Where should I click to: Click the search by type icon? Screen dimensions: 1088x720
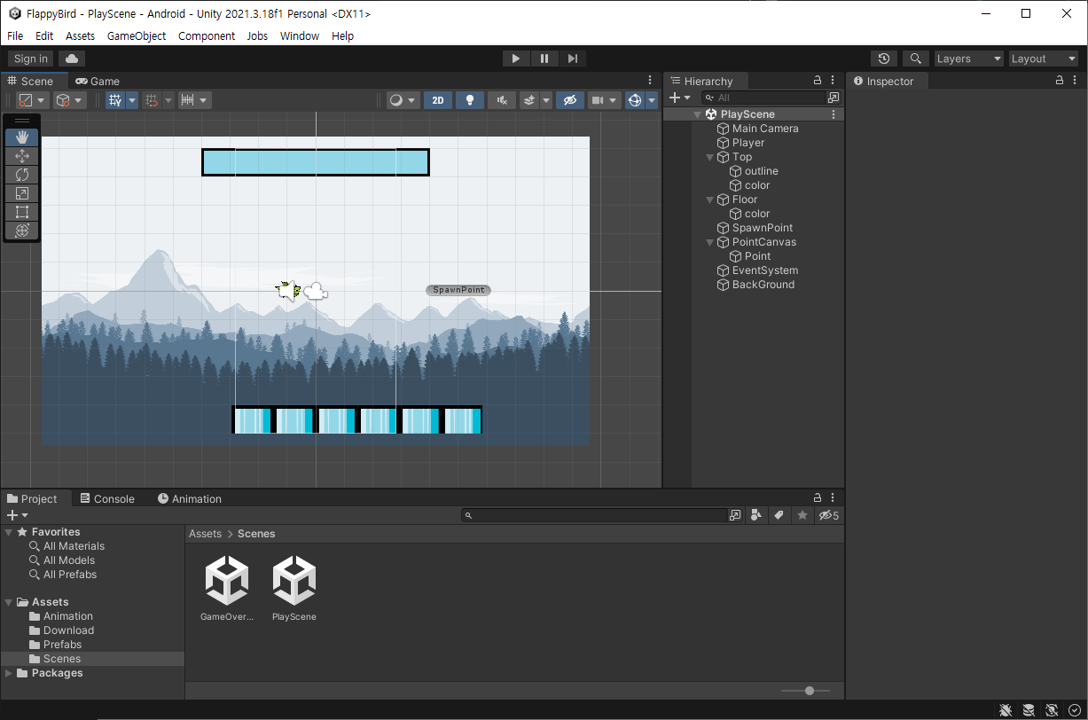tap(756, 515)
